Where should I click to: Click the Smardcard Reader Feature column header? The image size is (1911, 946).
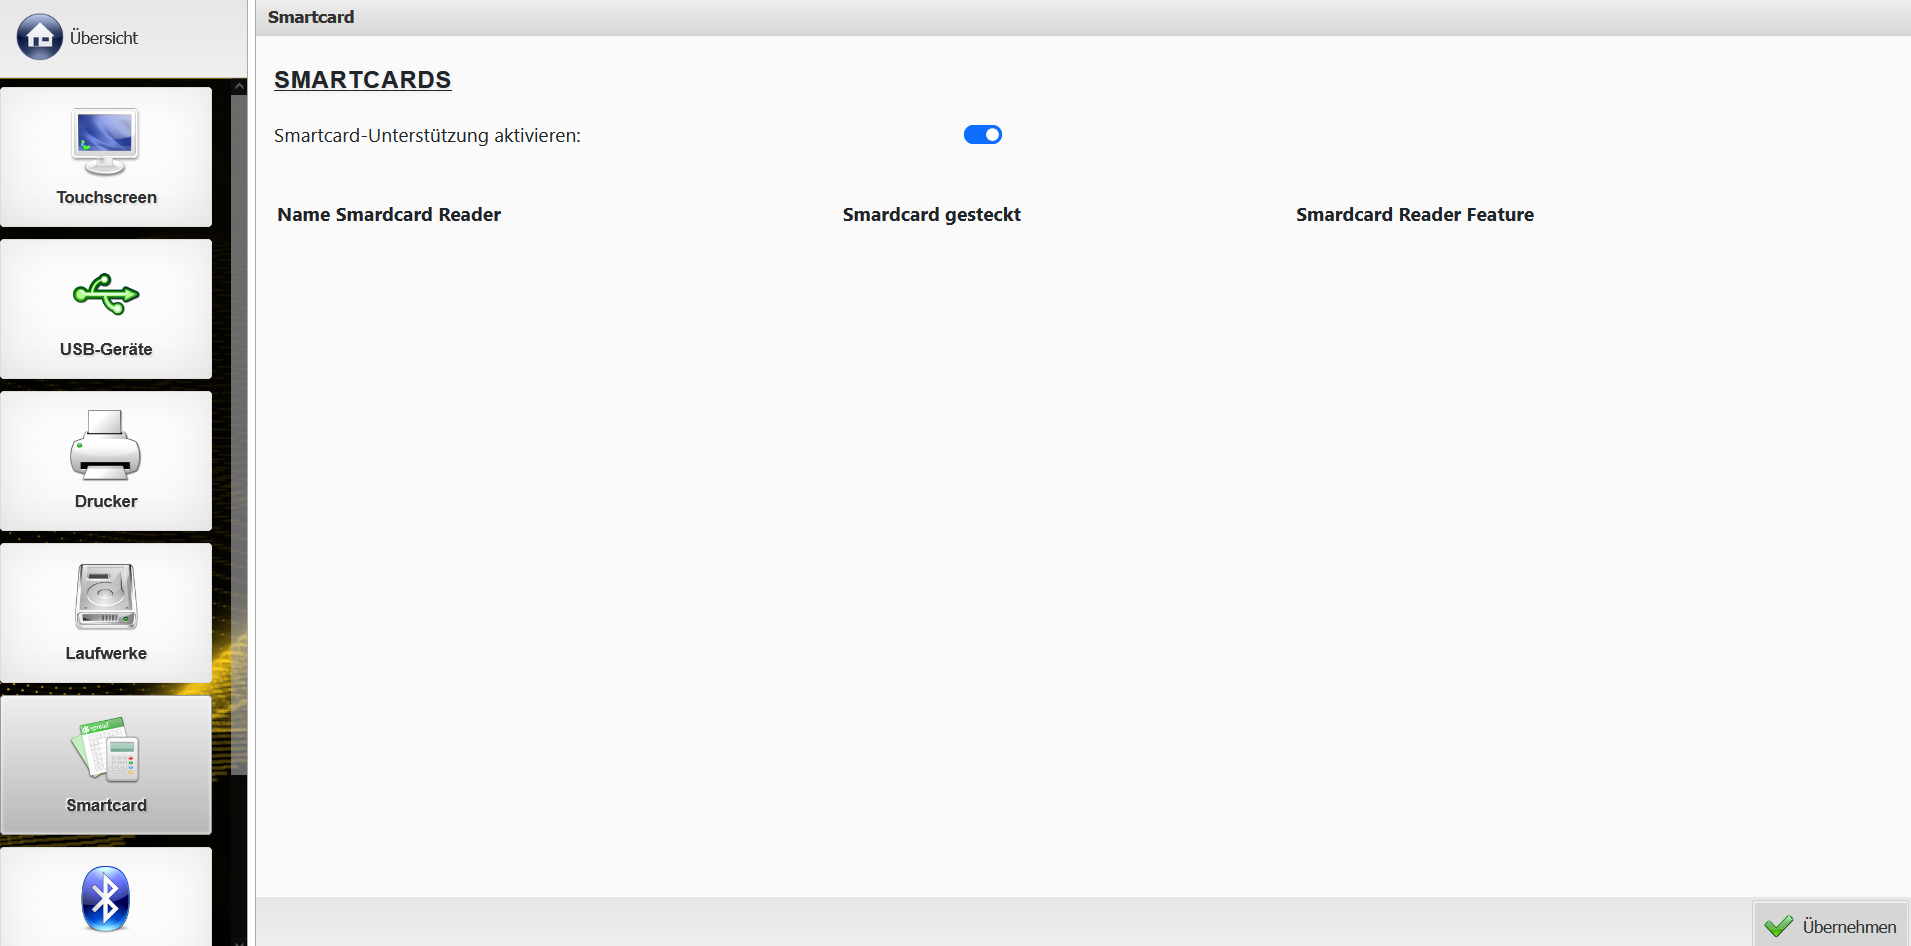click(1414, 214)
